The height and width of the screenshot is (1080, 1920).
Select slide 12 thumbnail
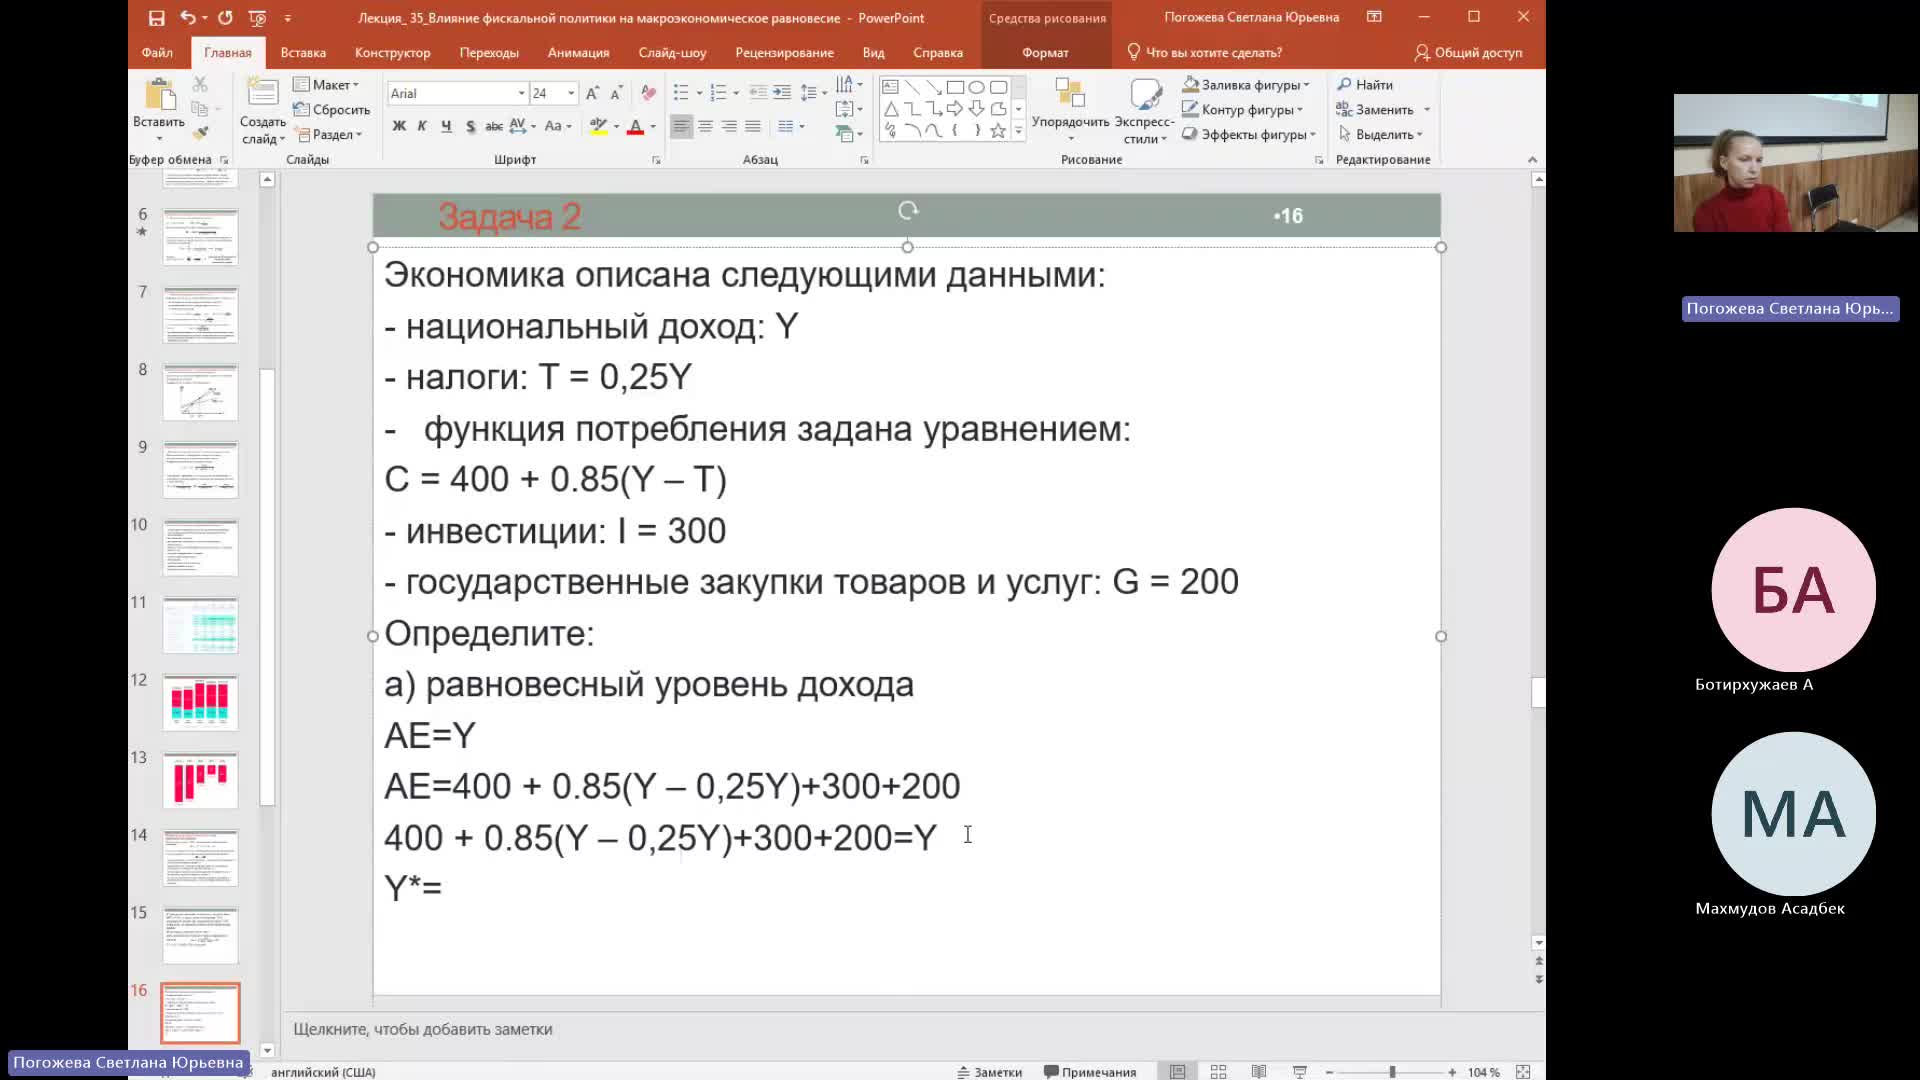tap(200, 702)
